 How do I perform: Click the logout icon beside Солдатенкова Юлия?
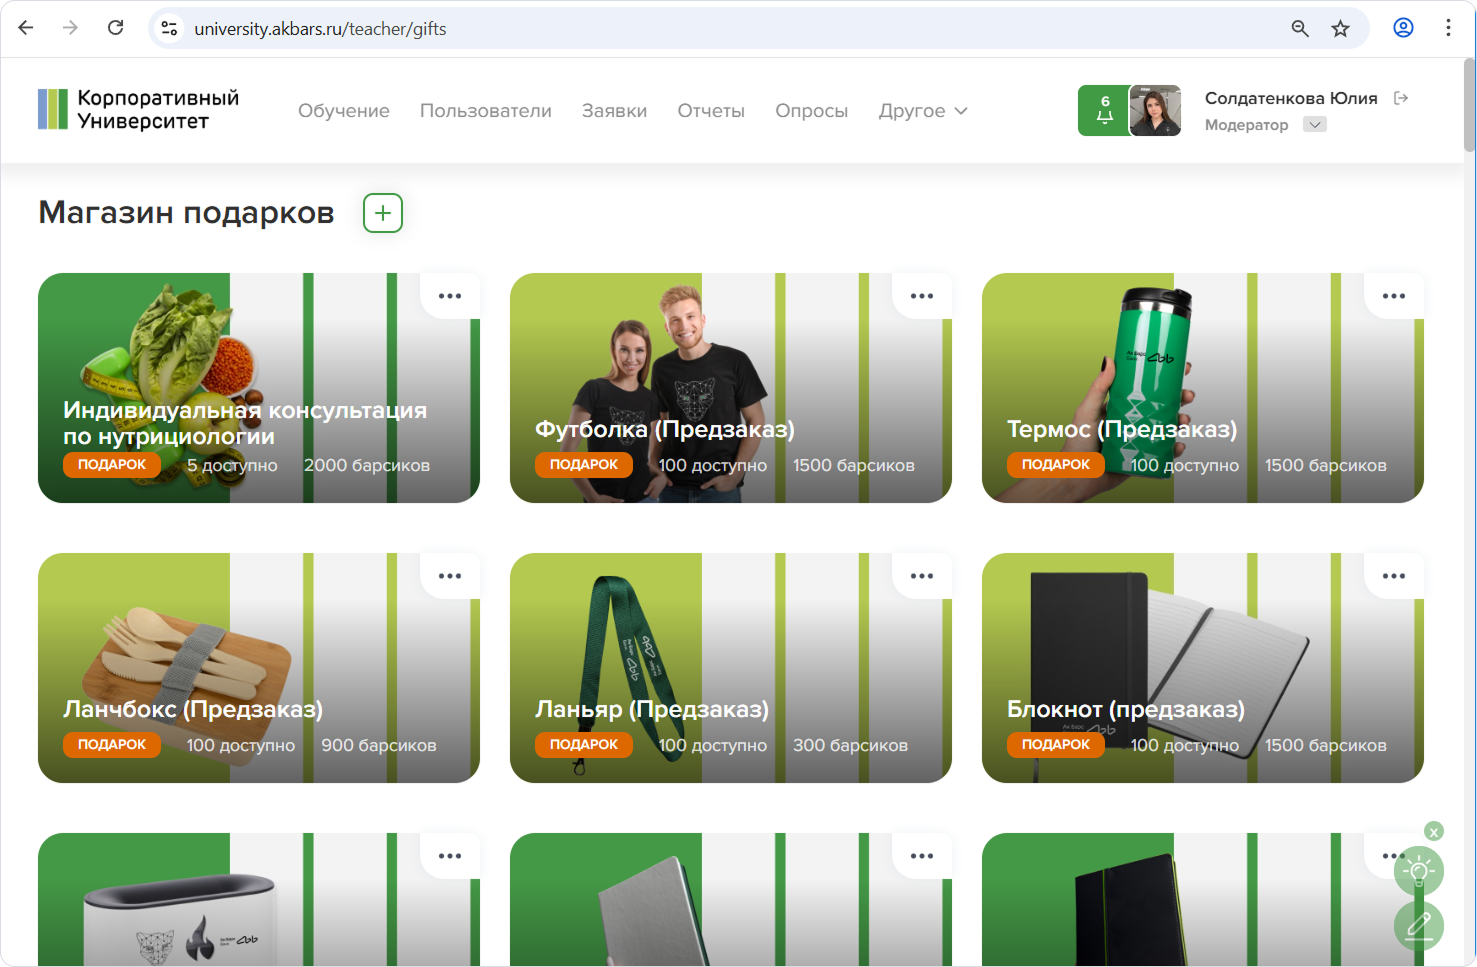tap(1401, 98)
